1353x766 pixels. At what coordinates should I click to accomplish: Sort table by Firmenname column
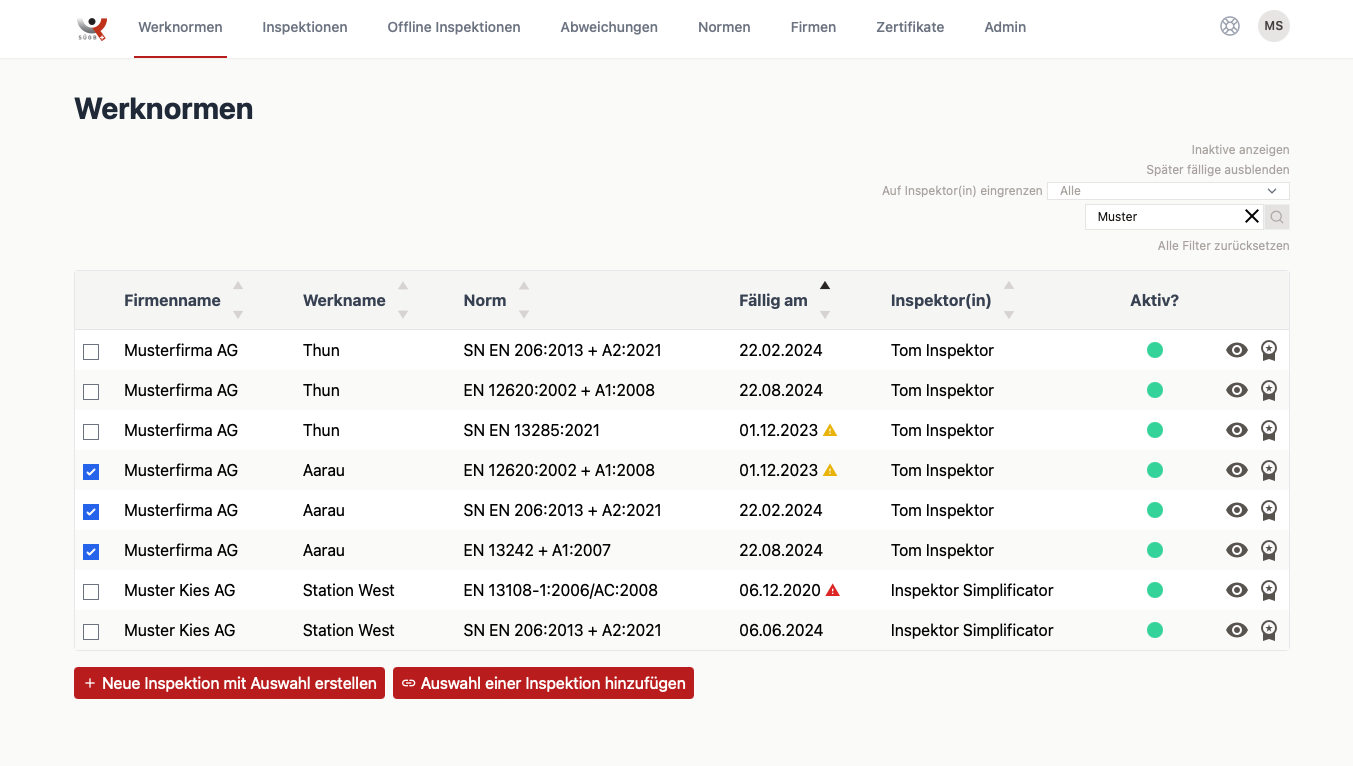172,300
